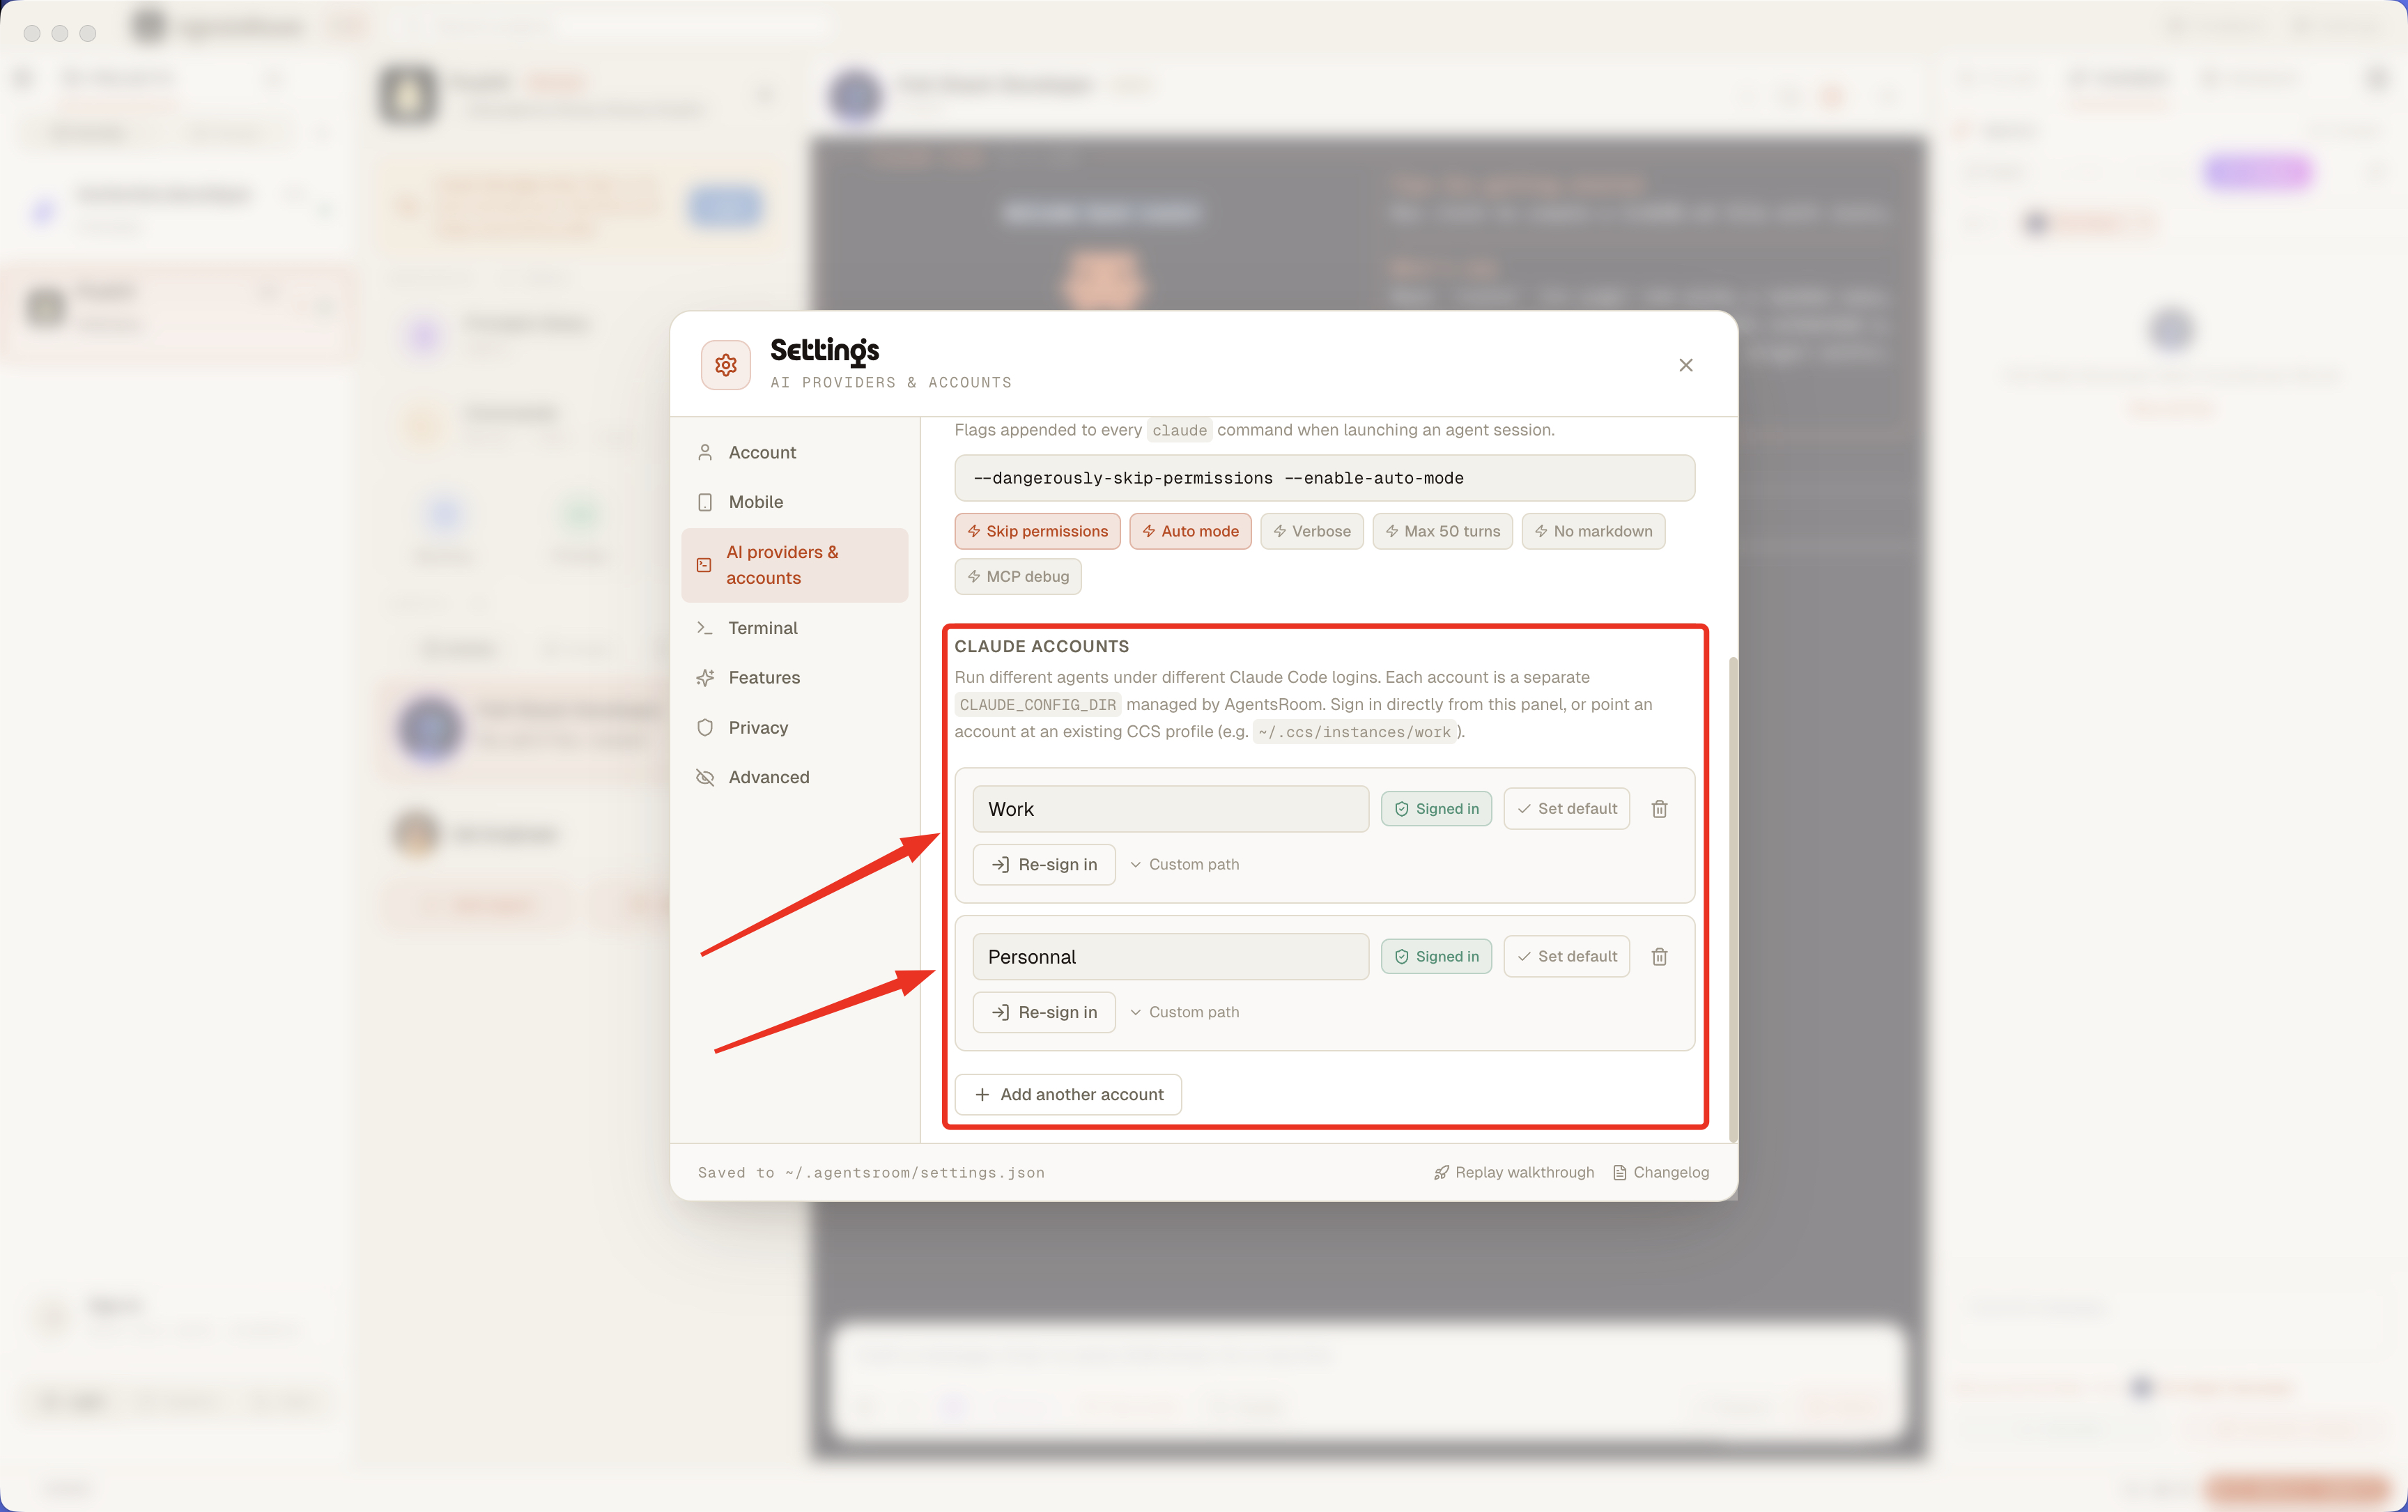Close the Settings dialog

coord(1686,365)
